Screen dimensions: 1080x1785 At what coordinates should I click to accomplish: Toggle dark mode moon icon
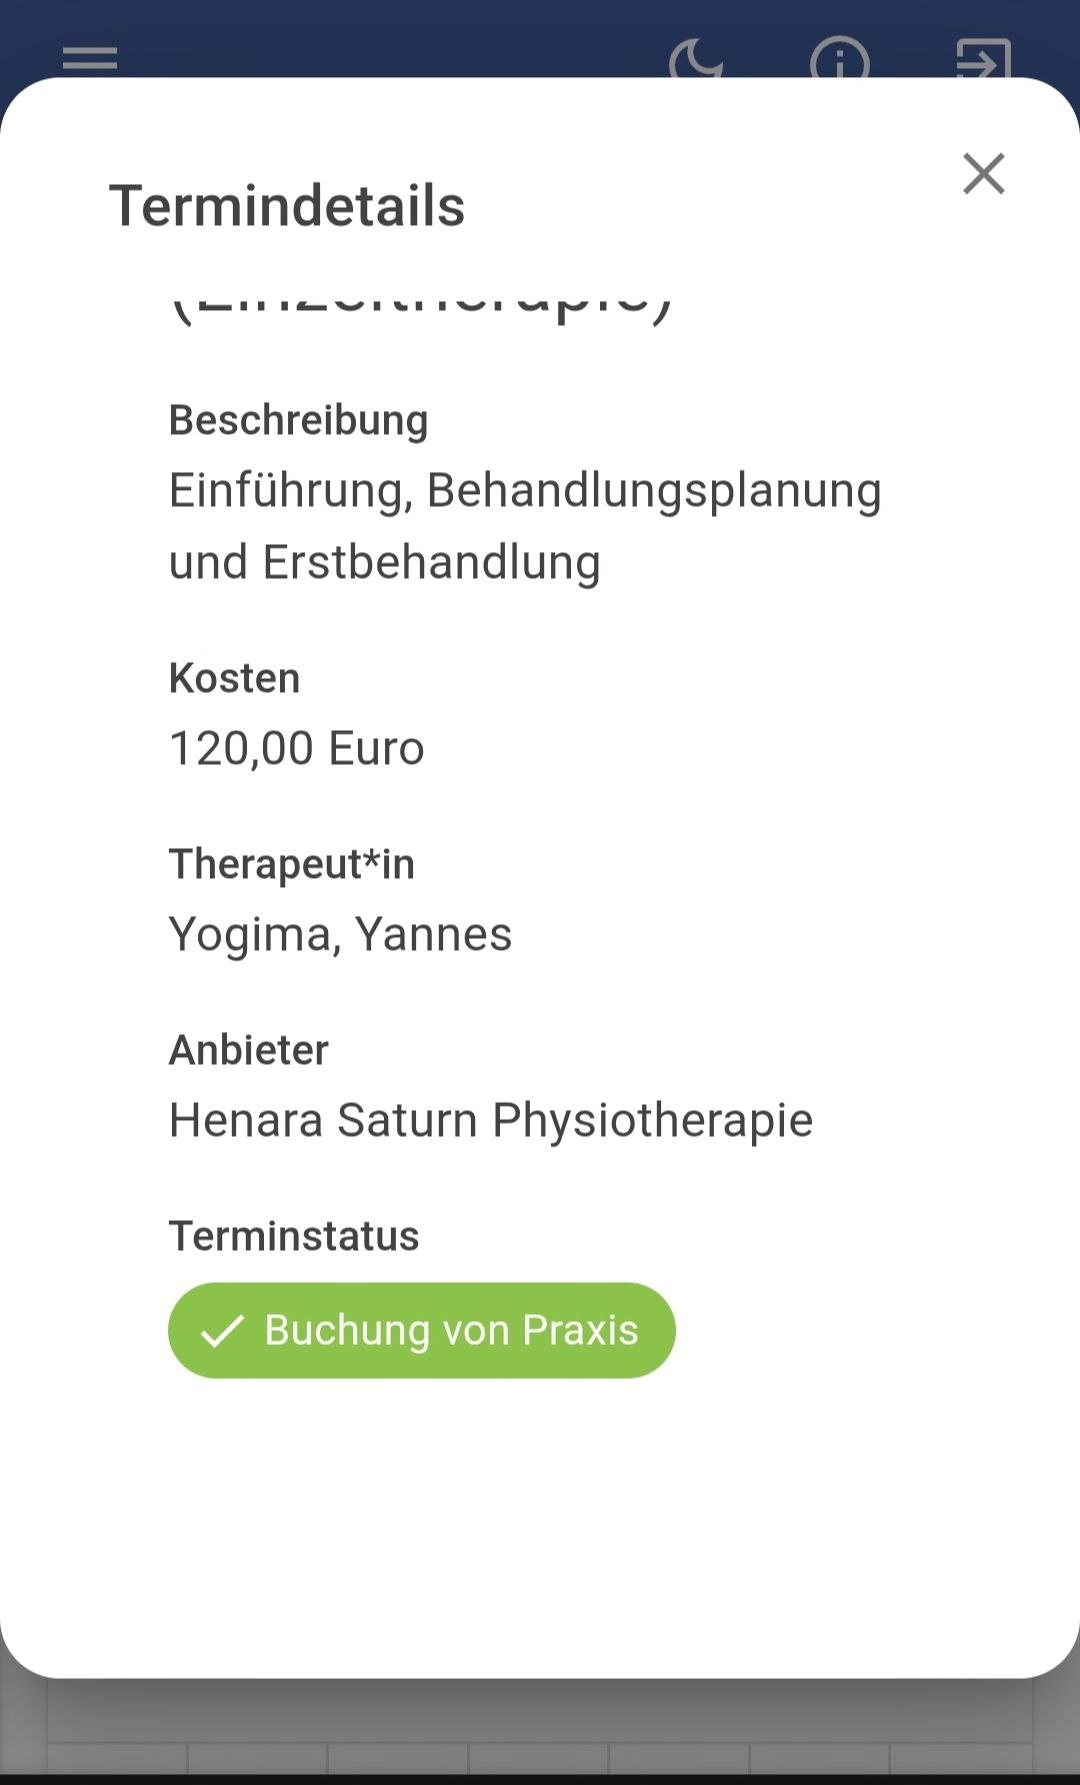pyautogui.click(x=695, y=60)
